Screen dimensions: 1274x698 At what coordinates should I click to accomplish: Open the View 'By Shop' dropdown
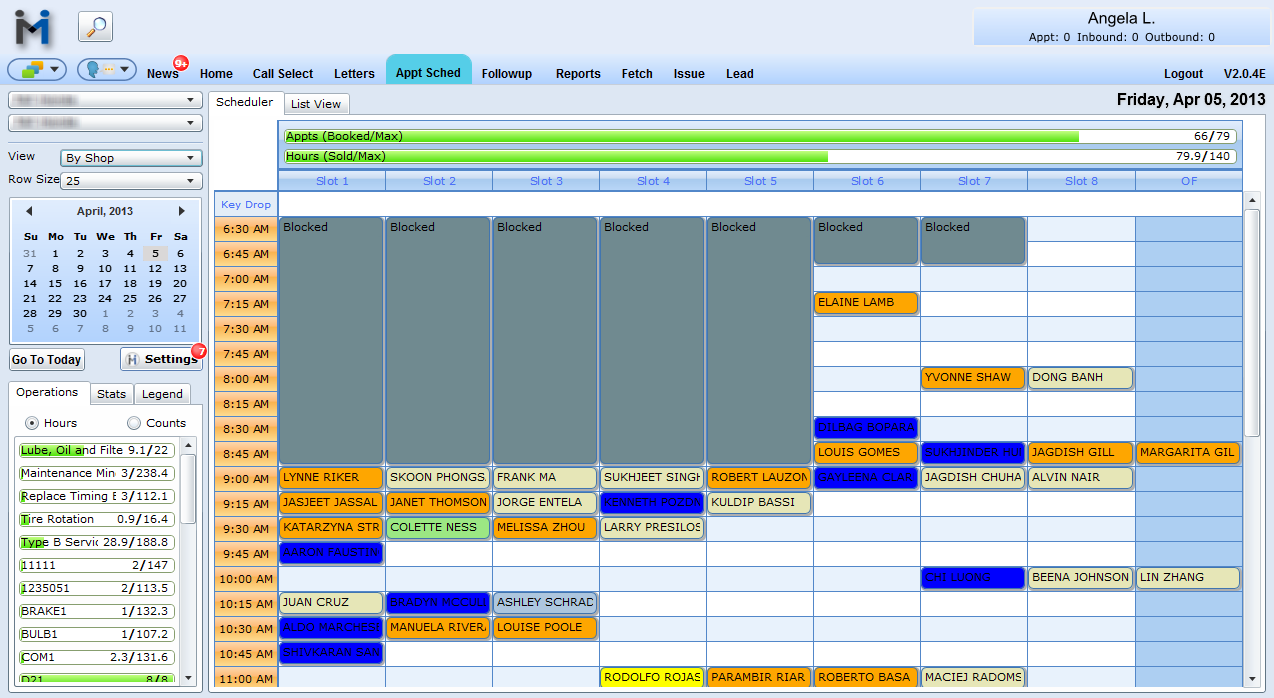(131, 158)
